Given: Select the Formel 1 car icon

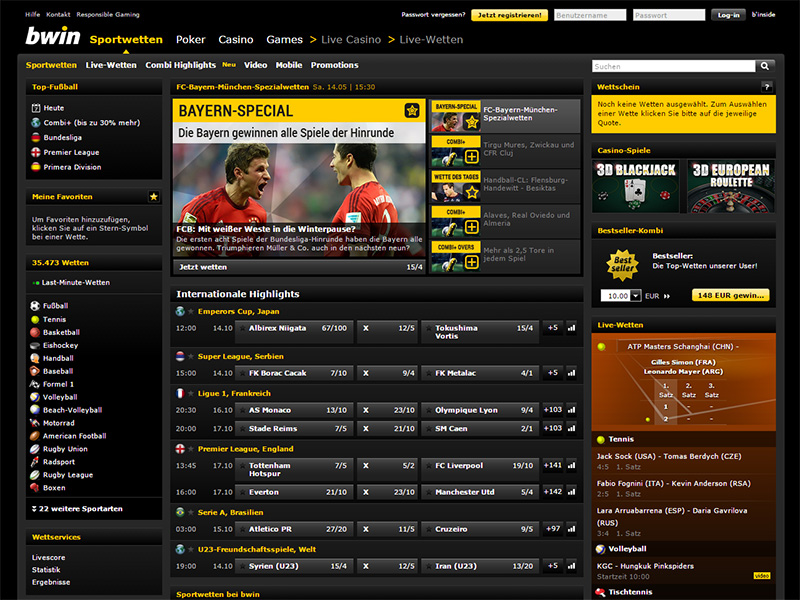Looking at the screenshot, I should click(x=35, y=384).
